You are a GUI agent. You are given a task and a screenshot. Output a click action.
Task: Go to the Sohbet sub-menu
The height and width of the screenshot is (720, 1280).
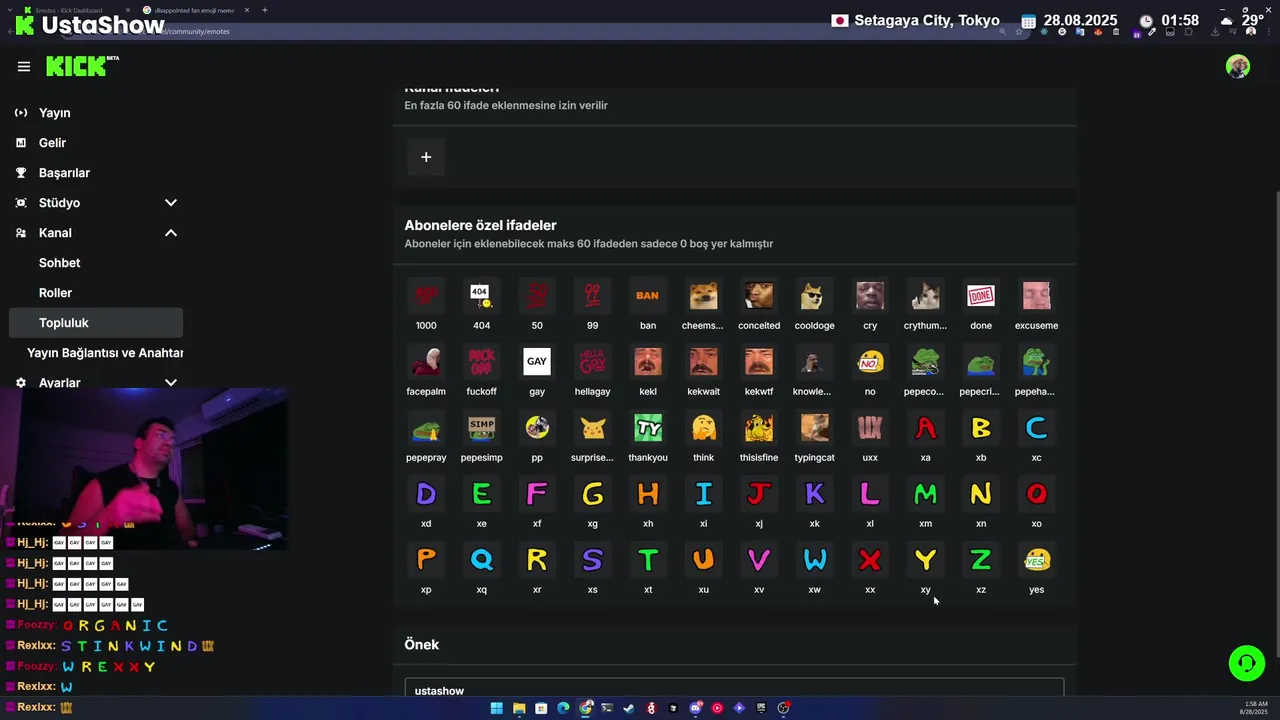96,263
